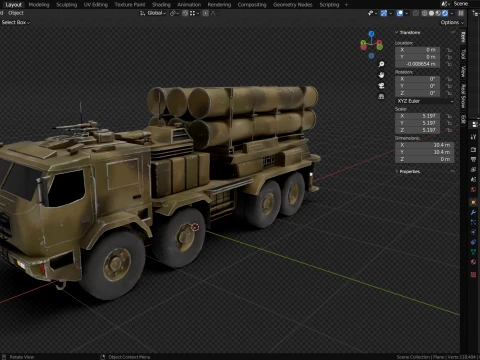Open the Modifiers wrench properties tab
This screenshot has height=360, width=480.
[473, 212]
